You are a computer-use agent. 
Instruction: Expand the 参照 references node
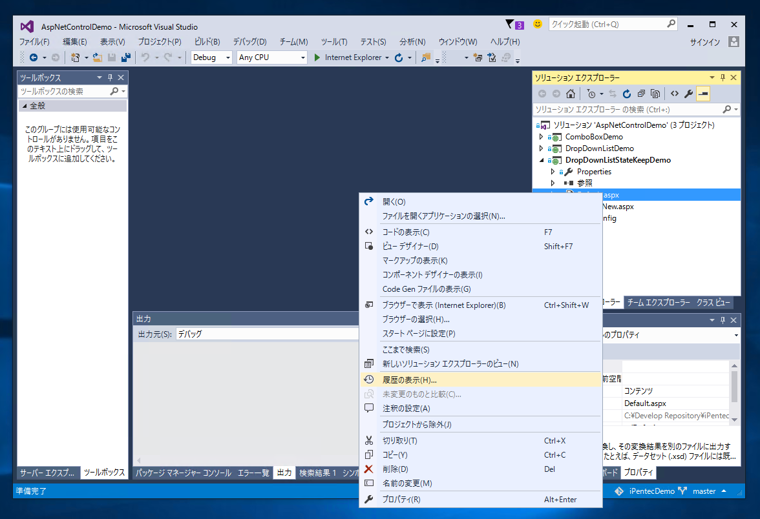coord(553,183)
